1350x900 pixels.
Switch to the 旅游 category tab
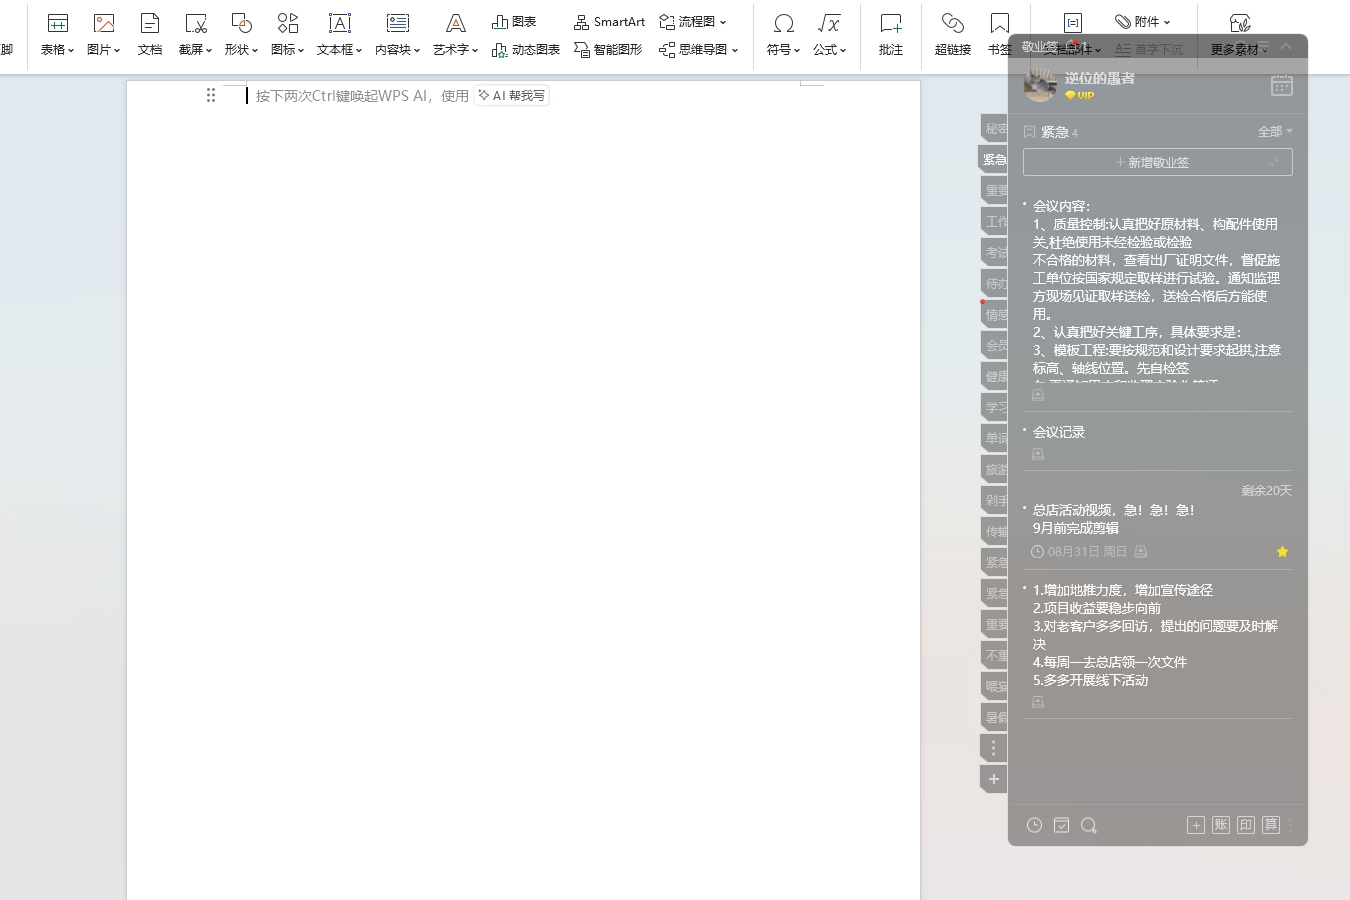click(x=994, y=469)
